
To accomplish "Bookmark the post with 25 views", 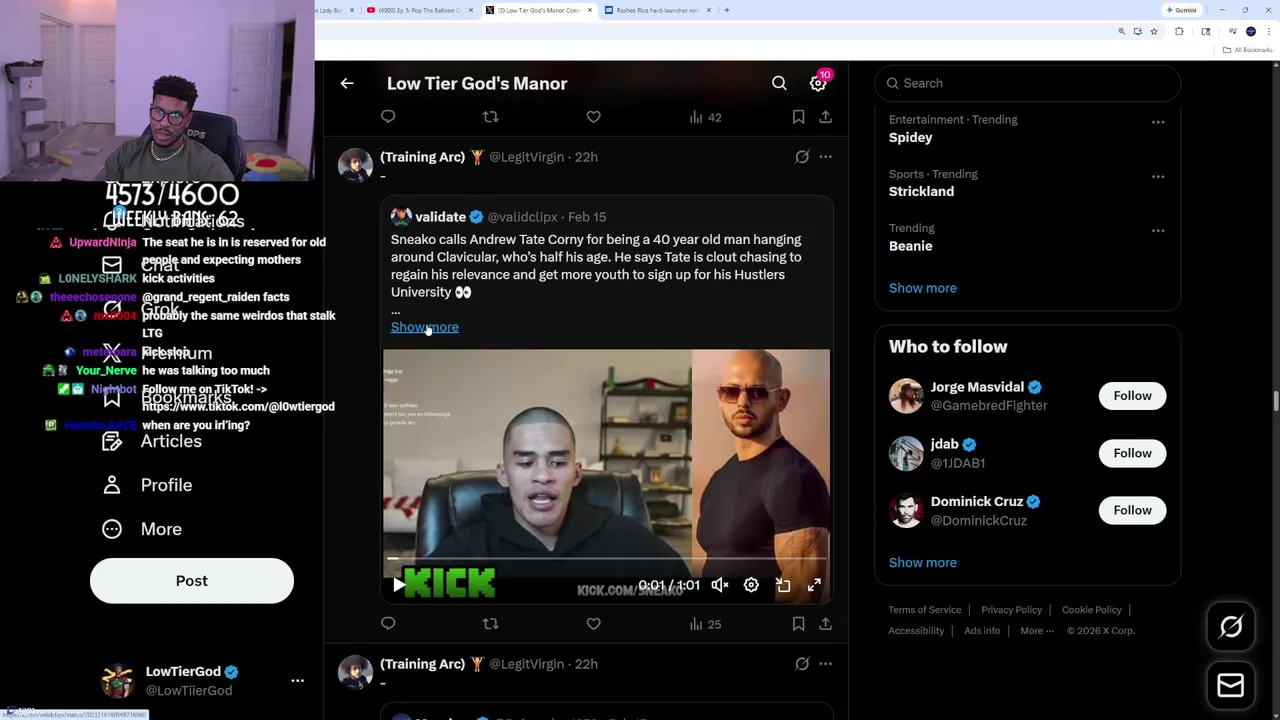I will pos(798,624).
